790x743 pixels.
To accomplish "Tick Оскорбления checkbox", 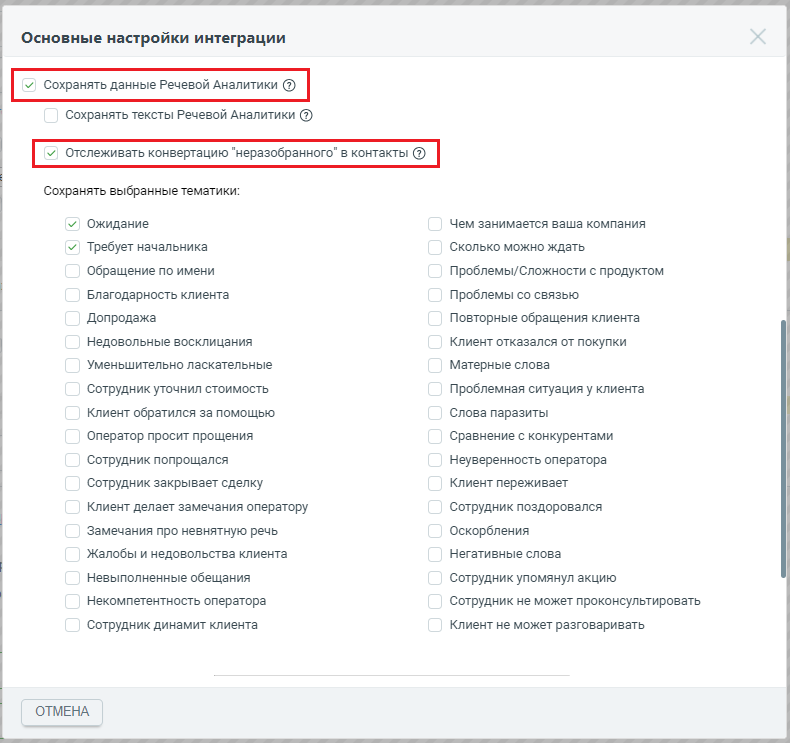I will (435, 531).
